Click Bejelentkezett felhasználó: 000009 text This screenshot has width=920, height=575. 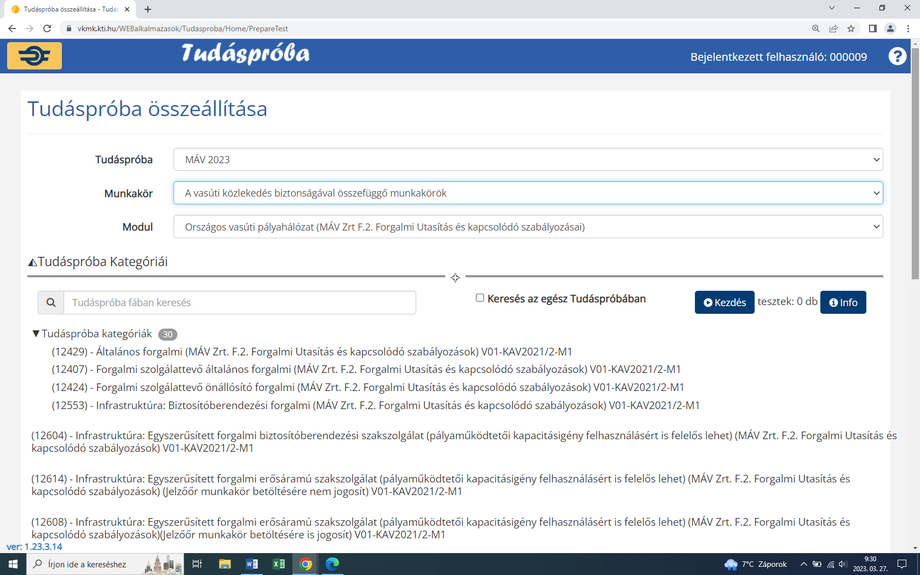(x=779, y=57)
